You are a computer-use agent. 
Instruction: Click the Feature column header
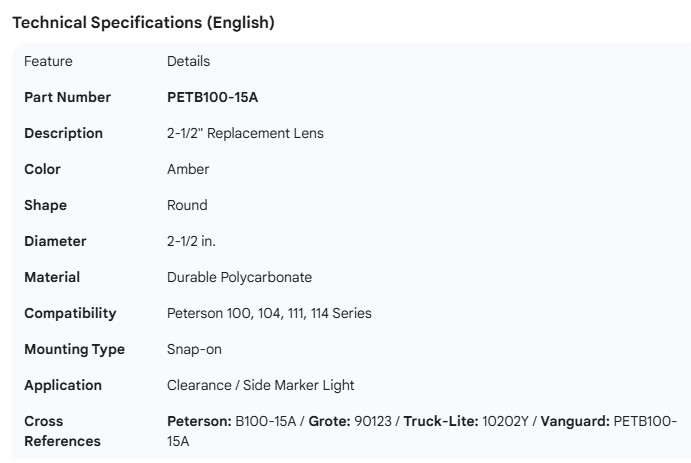tap(48, 61)
